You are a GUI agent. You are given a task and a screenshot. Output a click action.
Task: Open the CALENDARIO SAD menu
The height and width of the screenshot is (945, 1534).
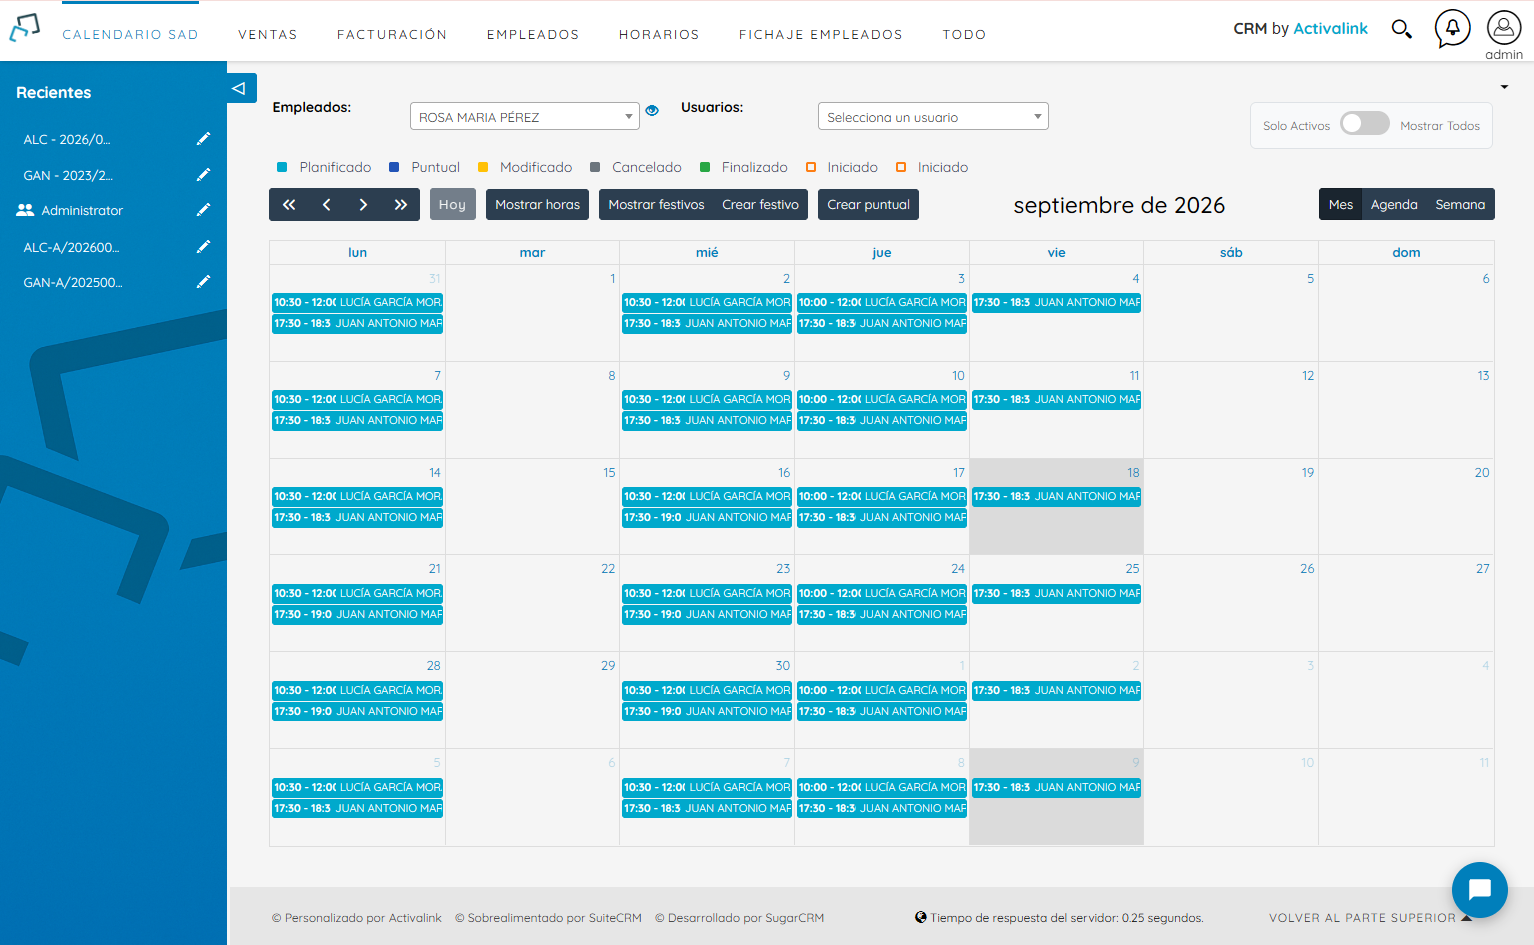pos(130,34)
